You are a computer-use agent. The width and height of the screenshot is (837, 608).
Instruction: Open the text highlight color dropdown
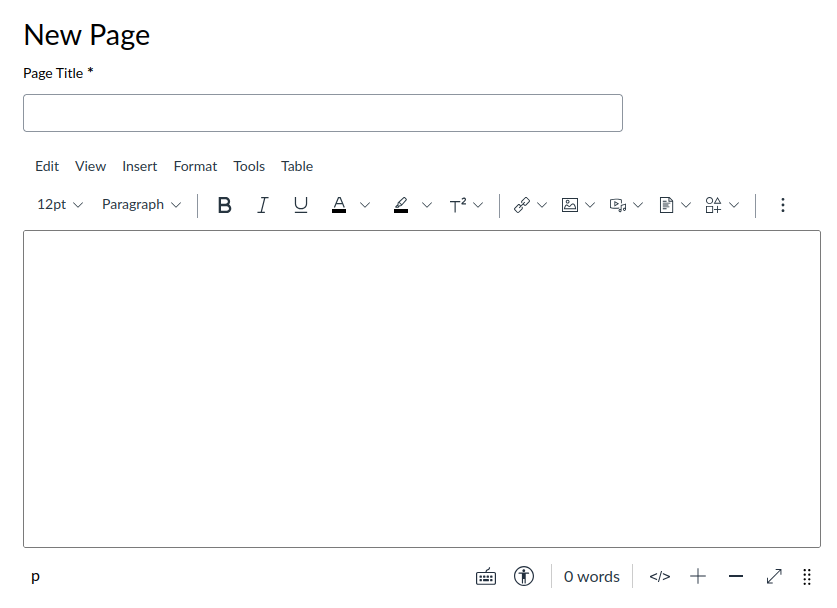428,204
